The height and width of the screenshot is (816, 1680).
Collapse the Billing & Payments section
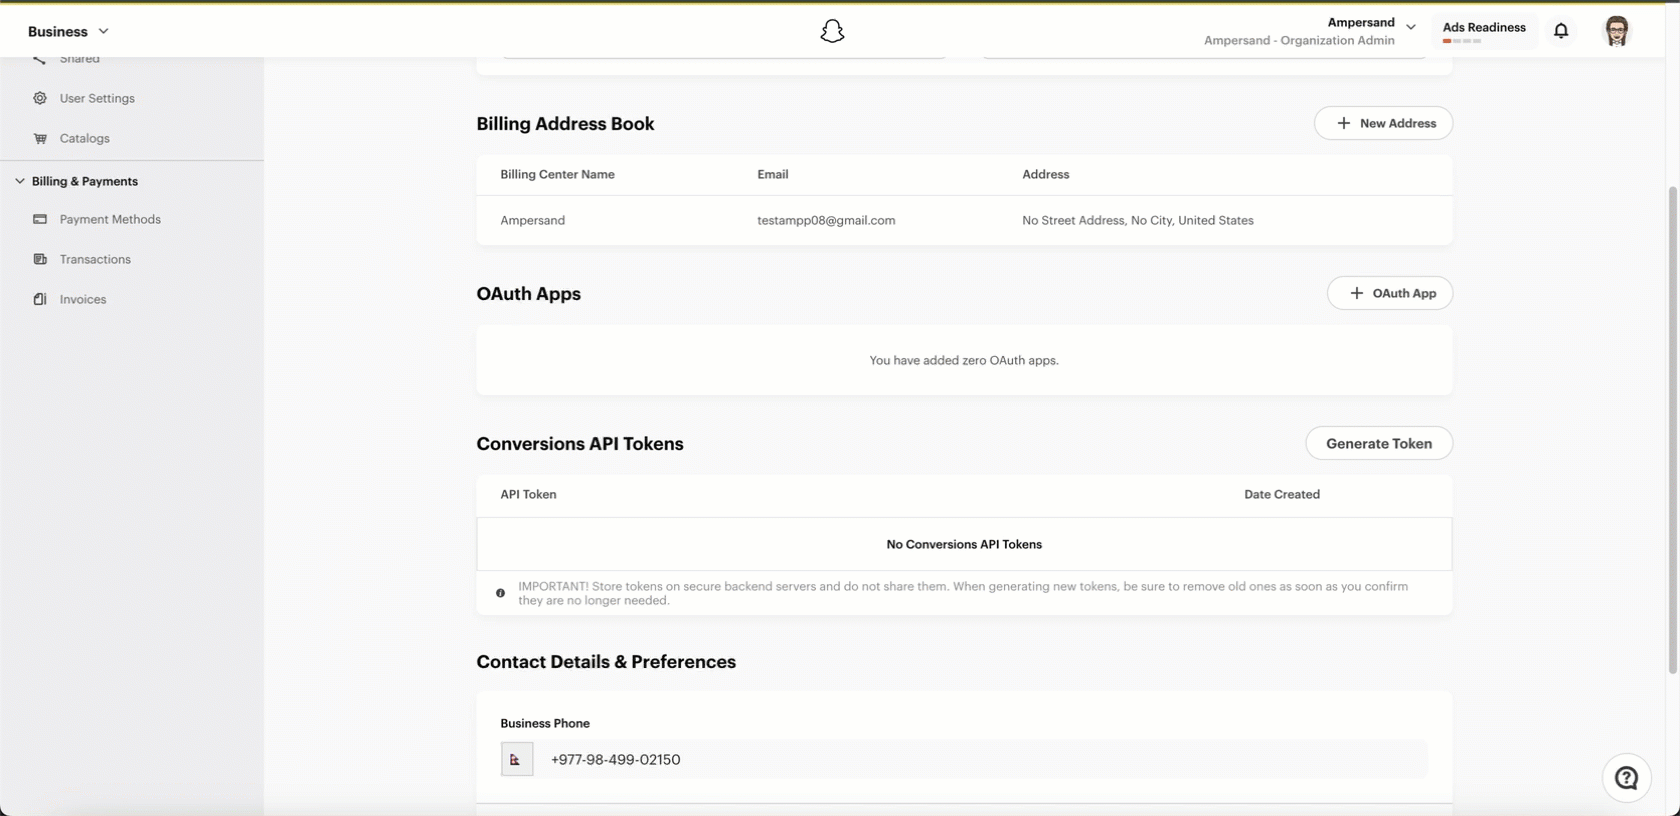(20, 181)
